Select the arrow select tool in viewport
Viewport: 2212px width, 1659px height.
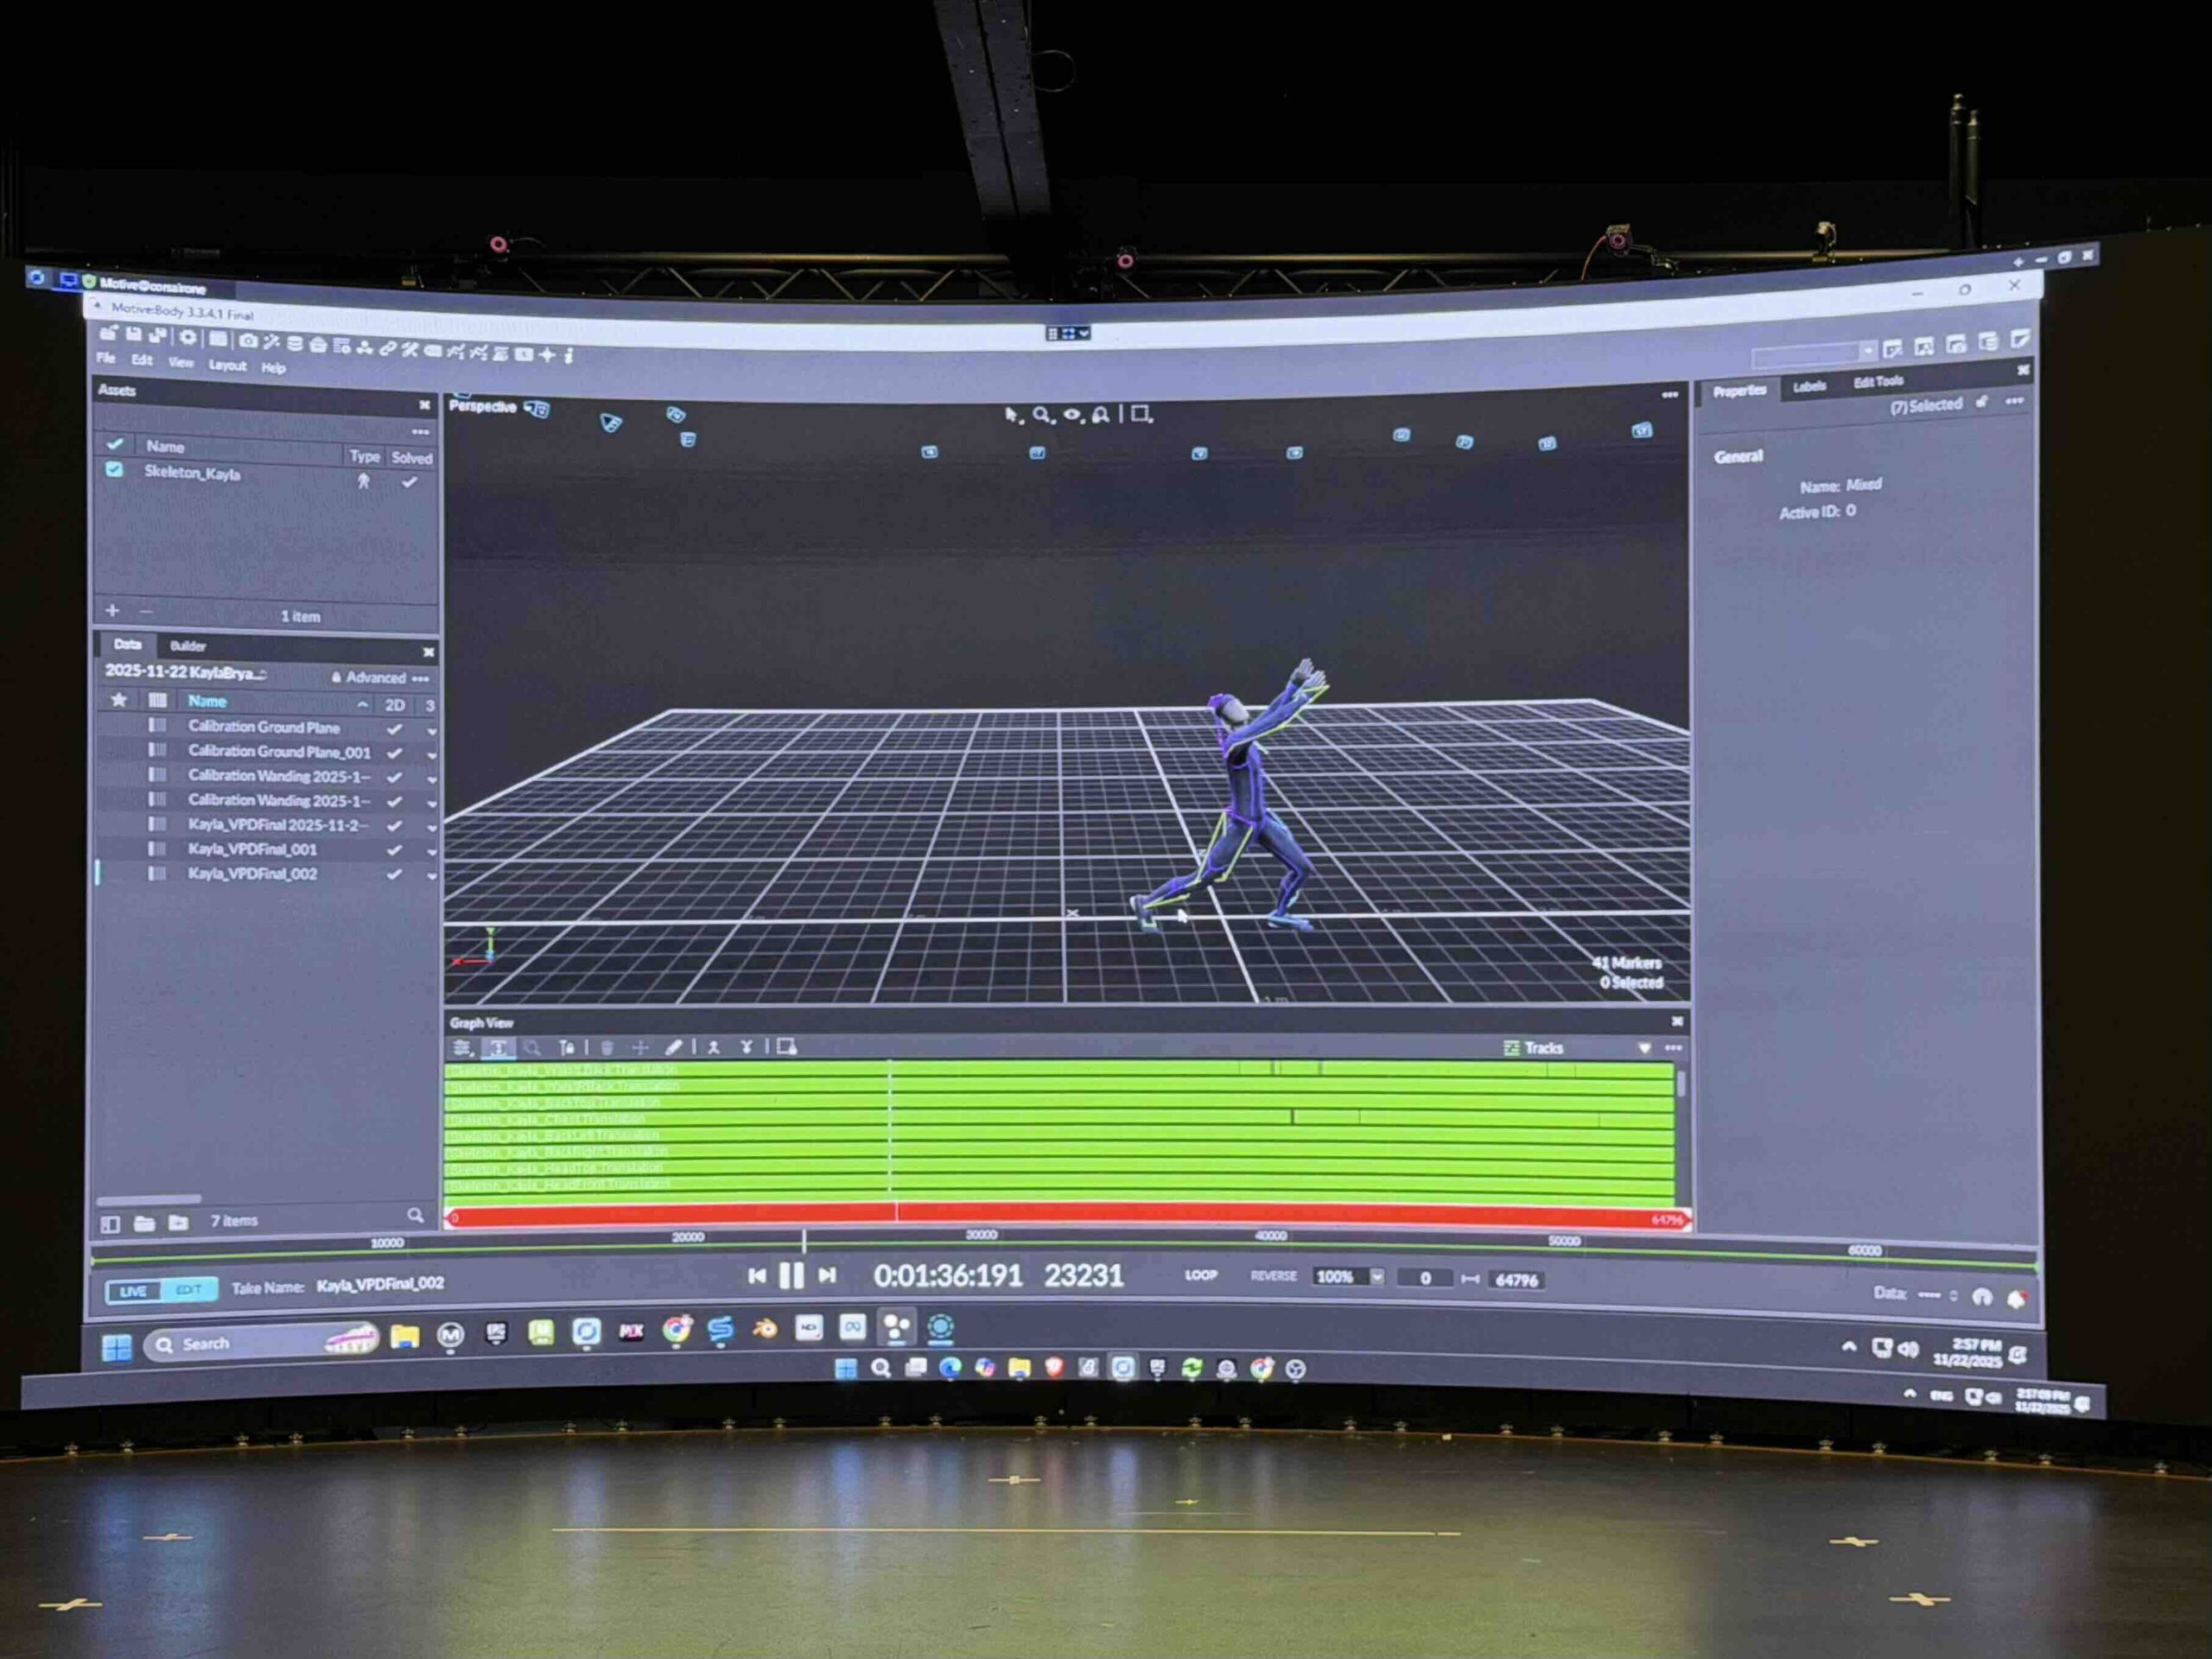click(1011, 414)
